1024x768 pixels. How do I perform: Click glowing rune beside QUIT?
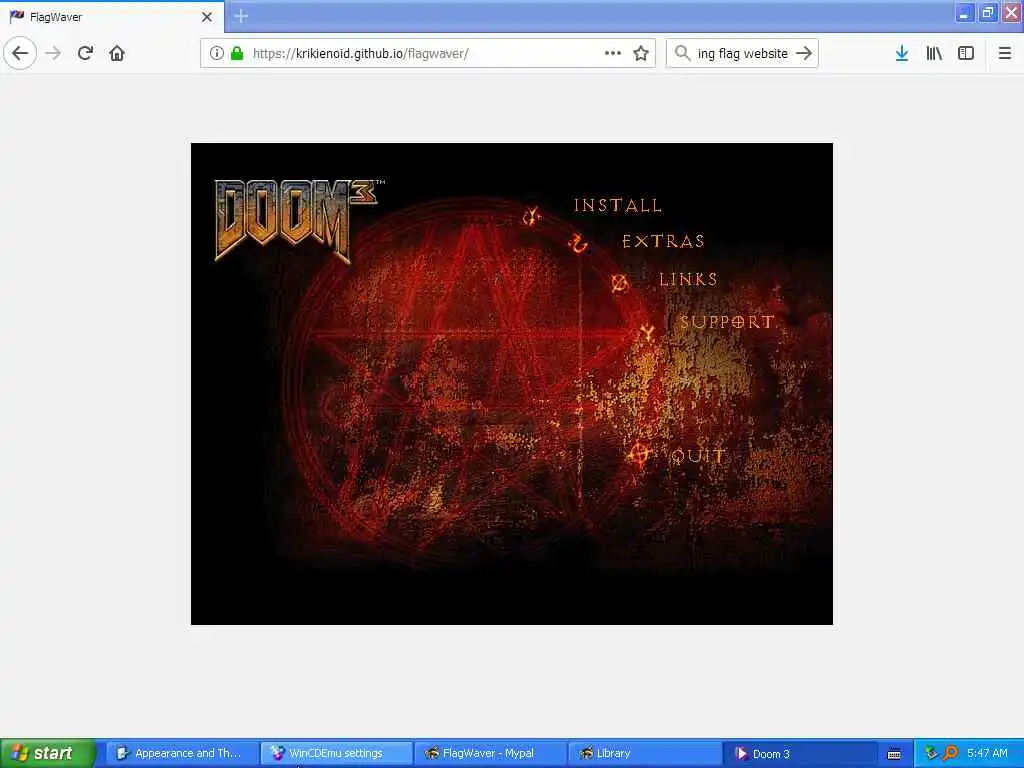coord(639,454)
